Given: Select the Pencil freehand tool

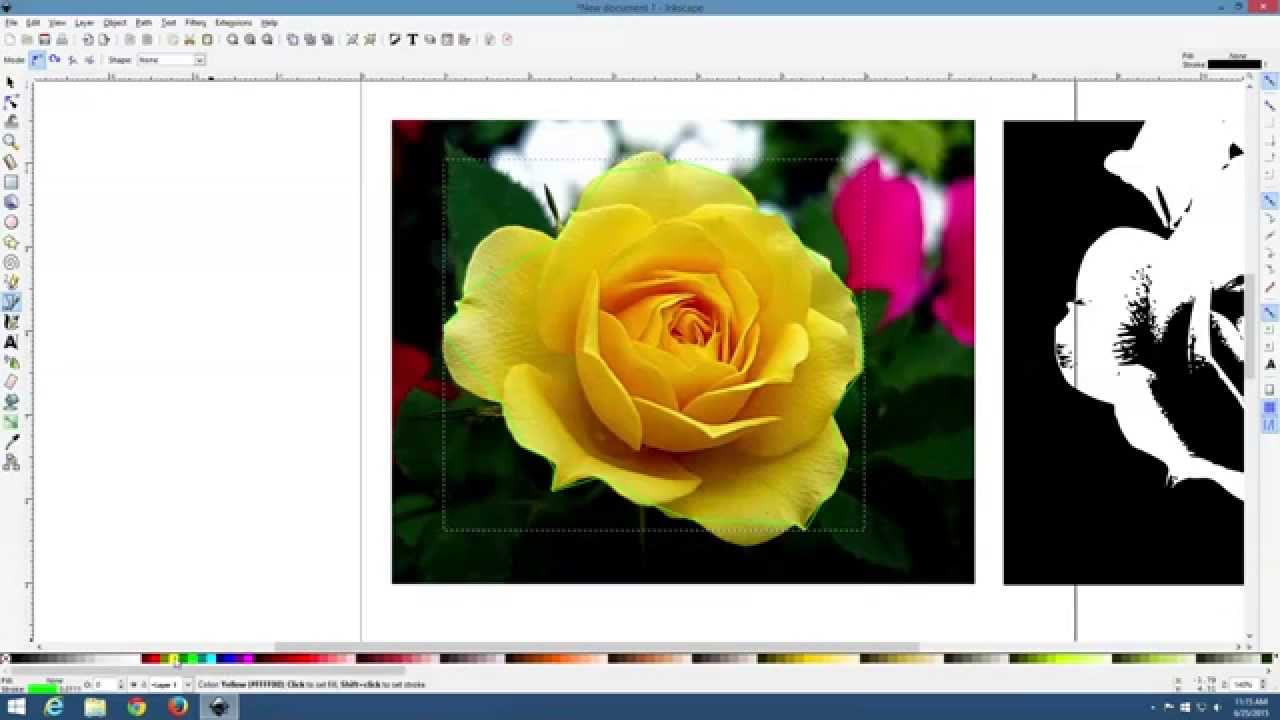Looking at the screenshot, I should tap(11, 282).
